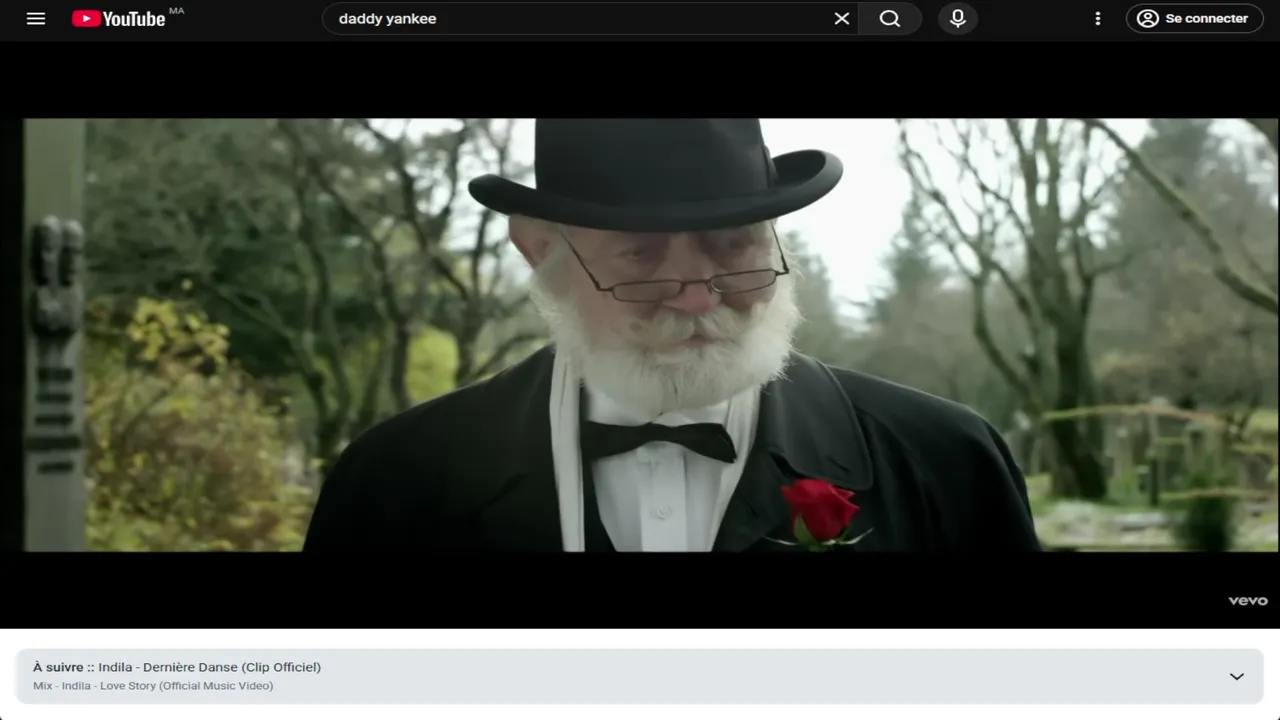This screenshot has width=1280, height=720.
Task: Submit search with magnifier button
Action: pos(890,18)
